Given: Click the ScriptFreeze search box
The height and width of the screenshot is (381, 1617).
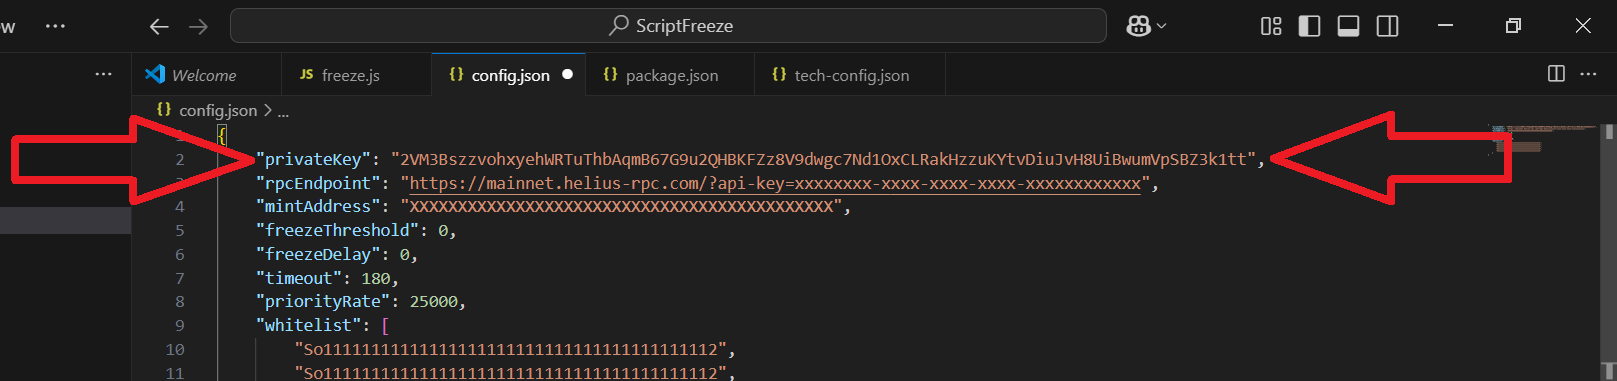Looking at the screenshot, I should 668,26.
